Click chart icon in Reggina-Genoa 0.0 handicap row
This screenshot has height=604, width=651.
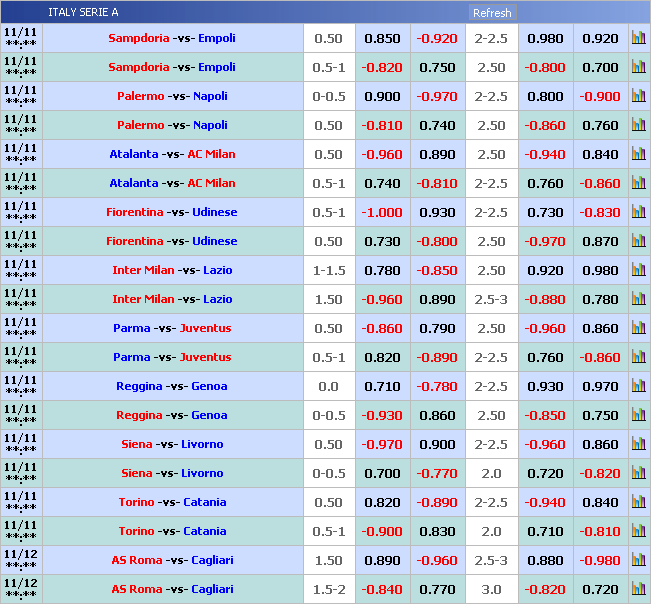pos(638,386)
